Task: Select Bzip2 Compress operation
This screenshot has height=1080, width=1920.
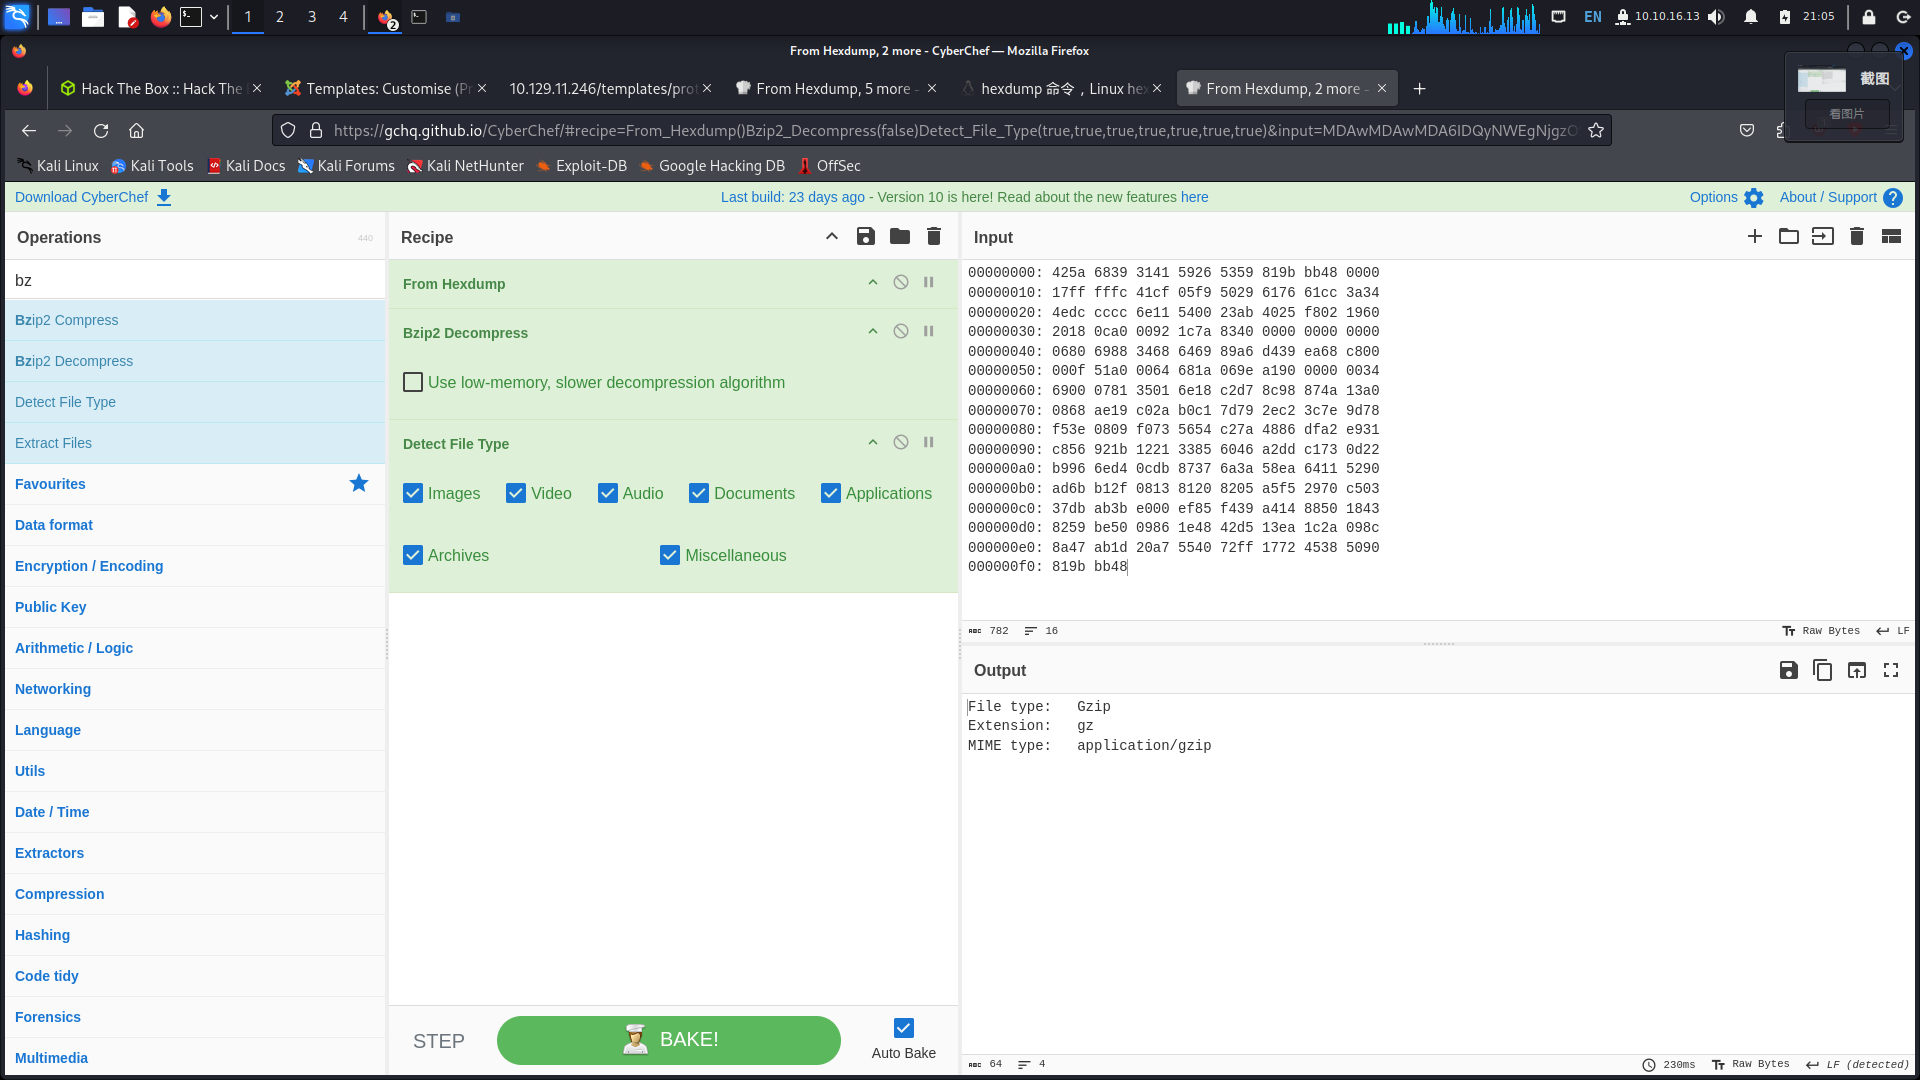Action: coord(195,320)
